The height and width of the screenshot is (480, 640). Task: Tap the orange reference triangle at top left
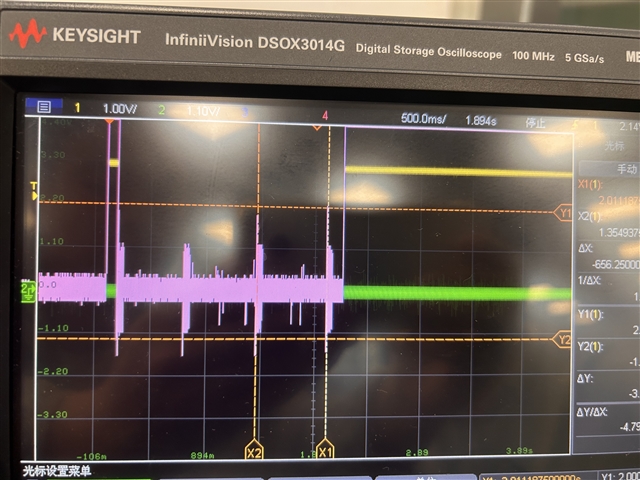[x=109, y=121]
